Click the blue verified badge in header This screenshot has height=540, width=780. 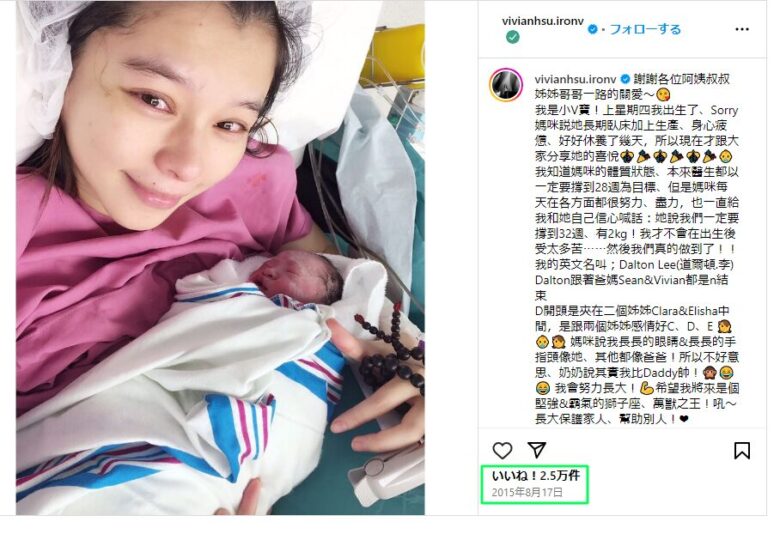coord(592,29)
